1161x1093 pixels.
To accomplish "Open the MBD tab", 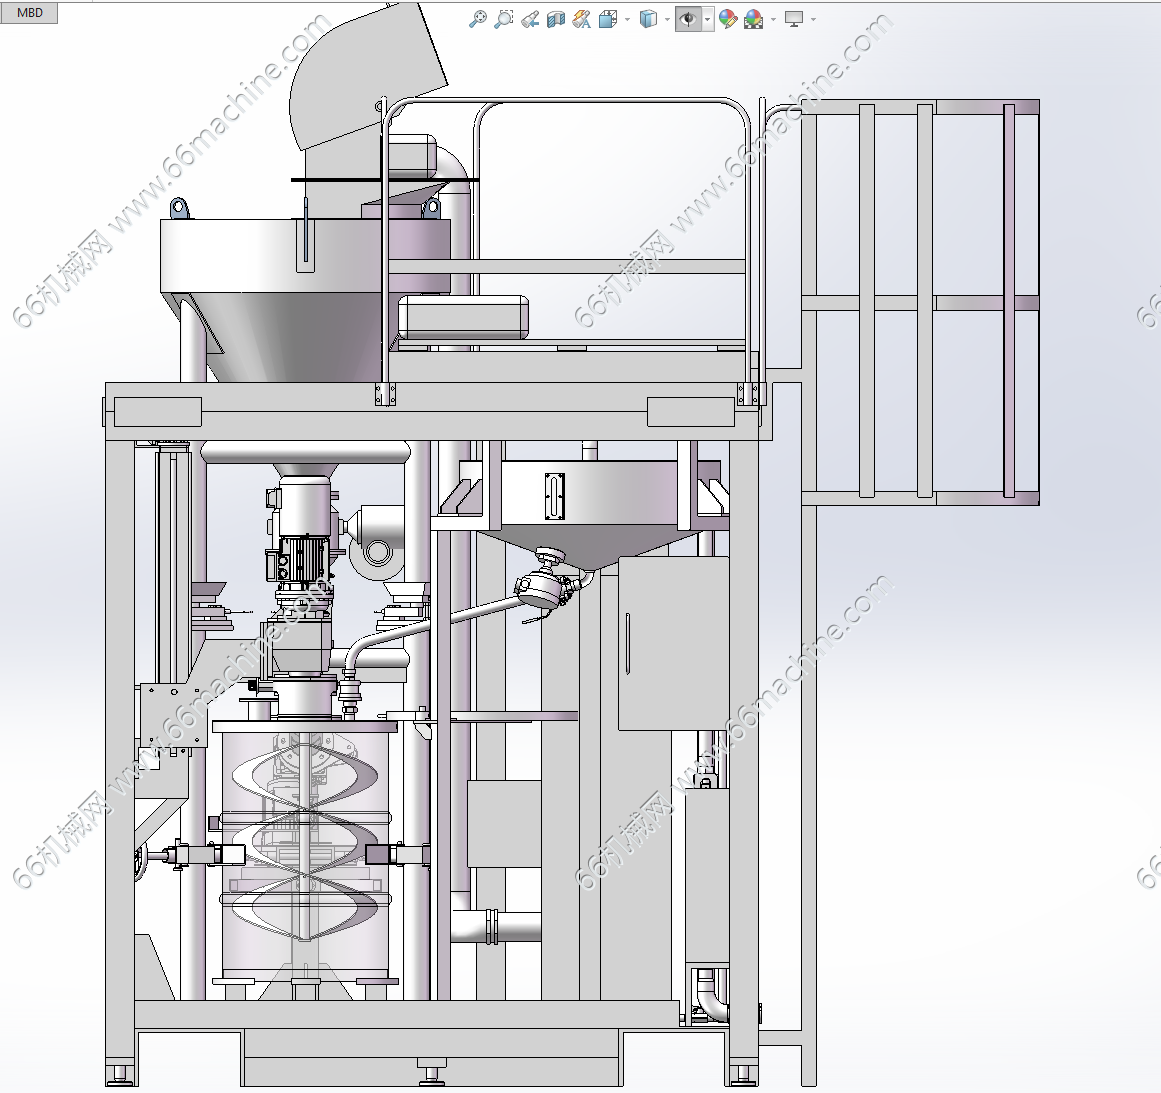I will click(x=30, y=13).
